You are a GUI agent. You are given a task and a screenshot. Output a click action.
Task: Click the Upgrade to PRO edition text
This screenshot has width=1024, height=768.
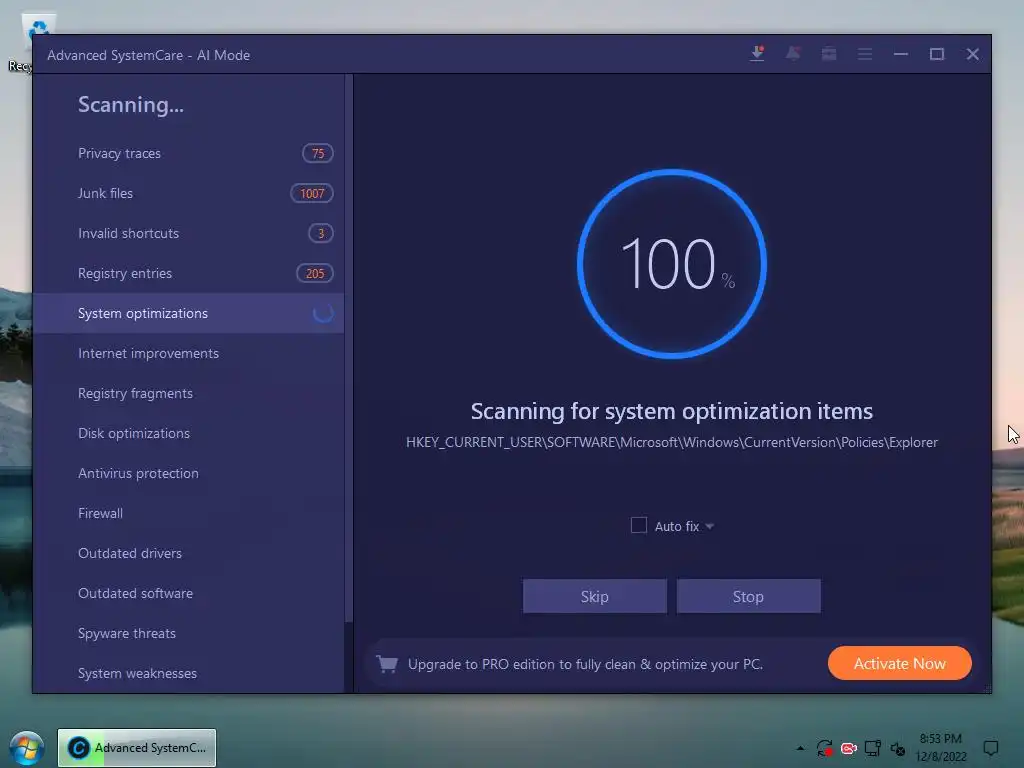coord(585,664)
